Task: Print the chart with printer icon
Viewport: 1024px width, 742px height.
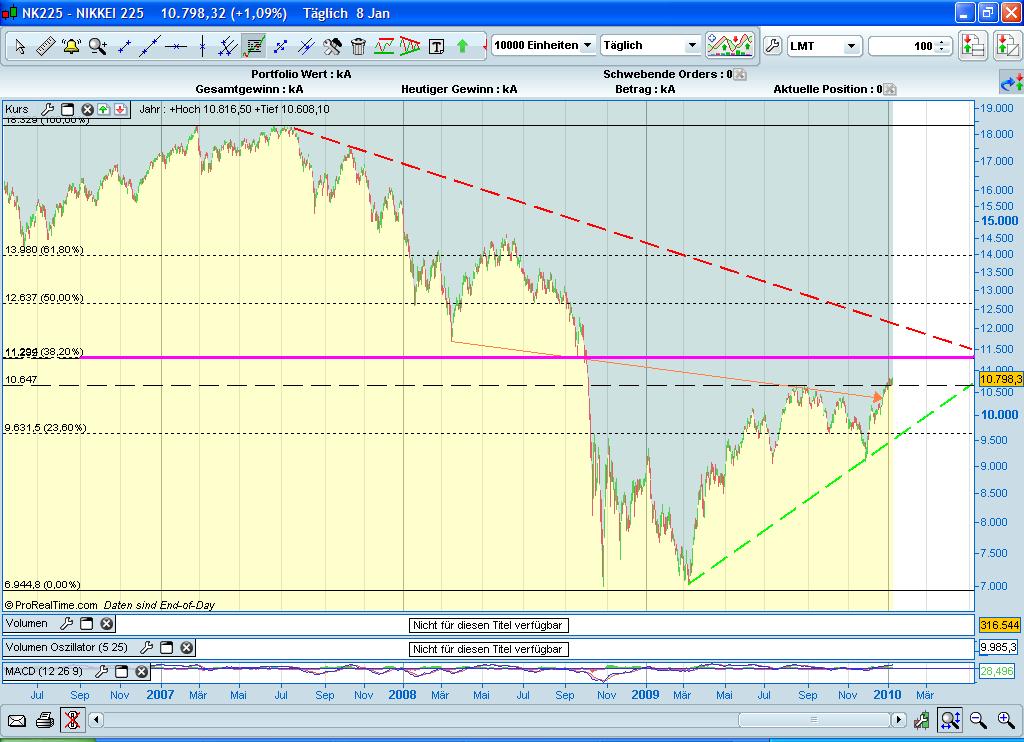Action: coord(44,720)
